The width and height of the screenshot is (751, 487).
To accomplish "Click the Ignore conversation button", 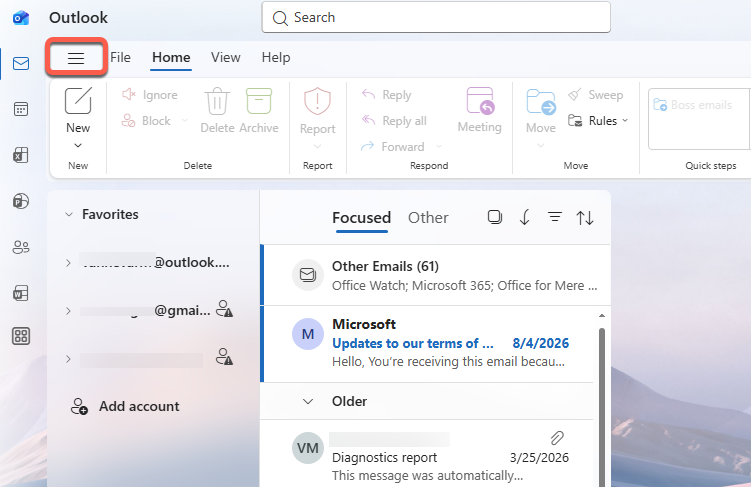I will pyautogui.click(x=150, y=95).
